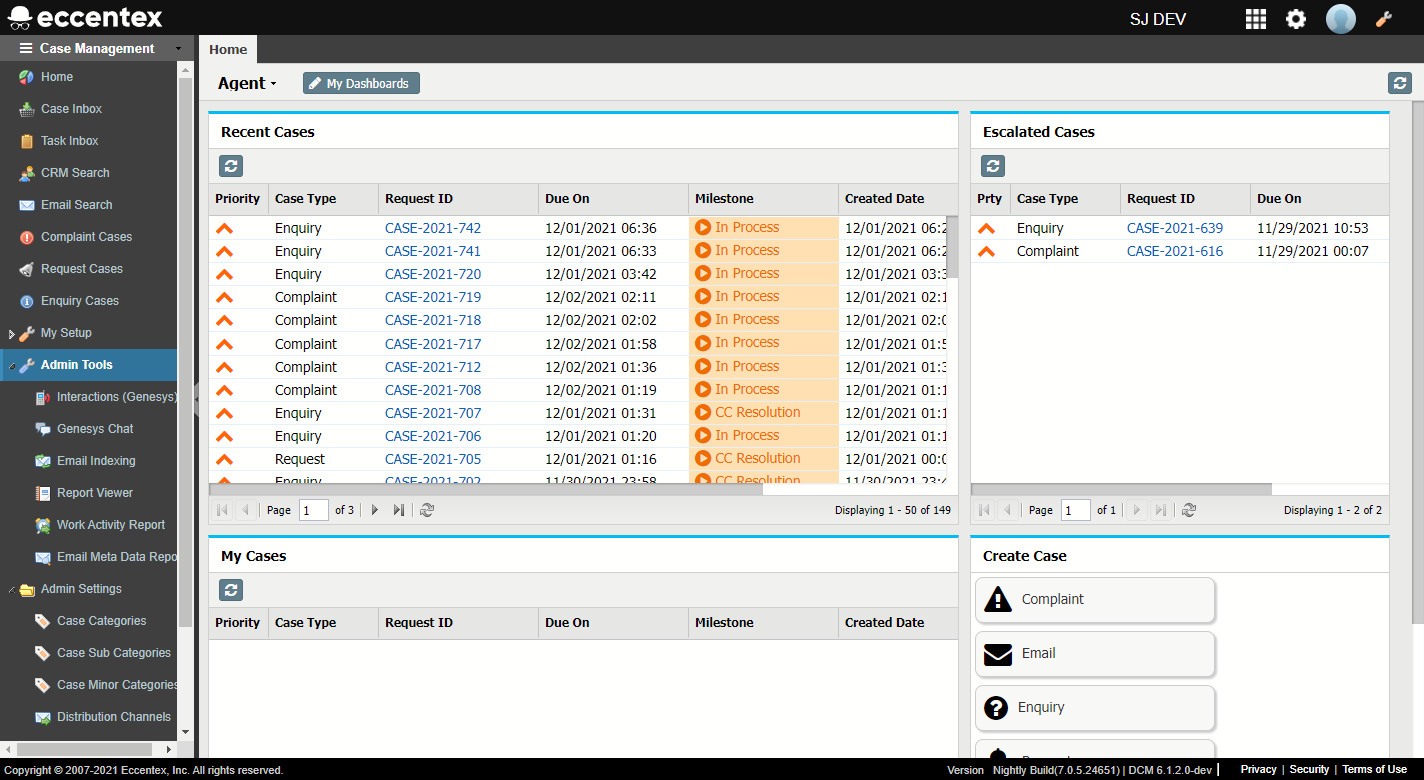Open case CASE-2021-742

pos(433,228)
